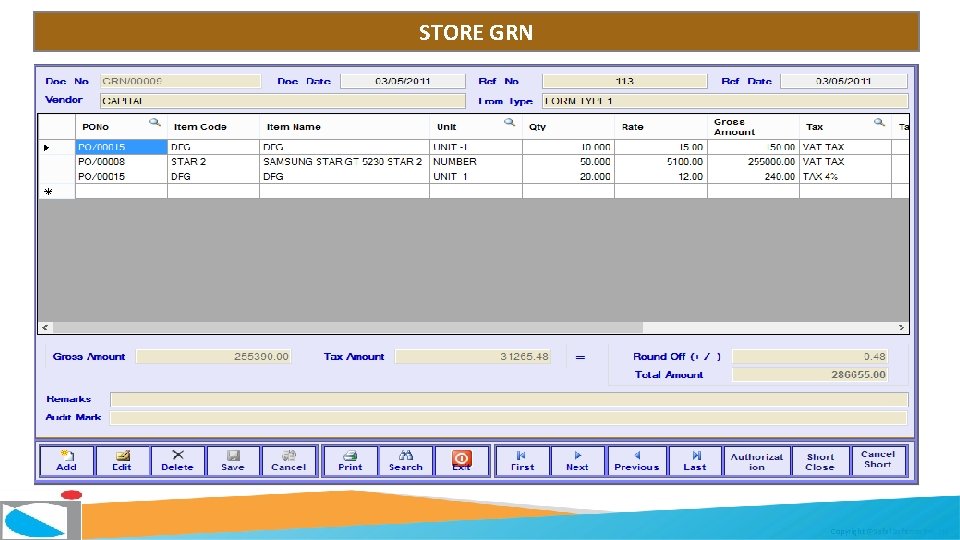Image resolution: width=960 pixels, height=540 pixels.
Task: Click the Qty column header
Action: [x=568, y=127]
